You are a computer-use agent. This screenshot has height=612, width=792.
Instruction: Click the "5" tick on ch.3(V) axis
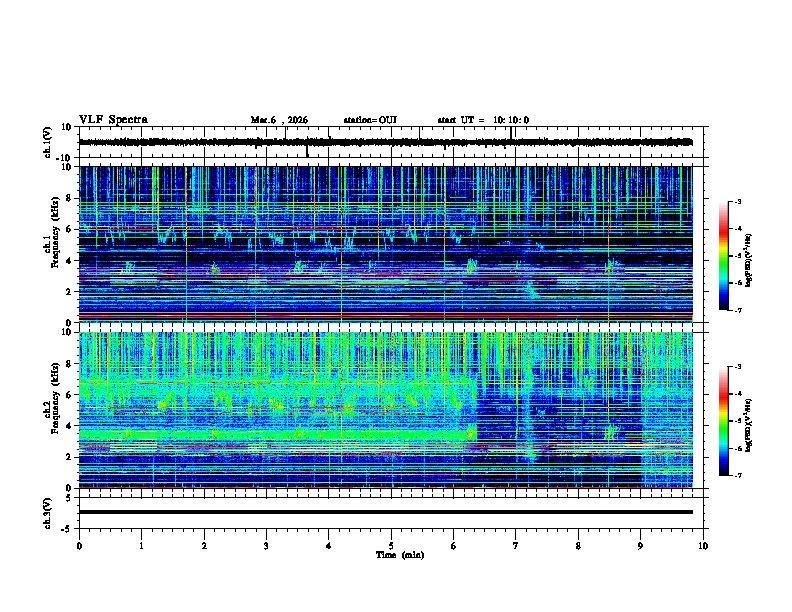(70, 498)
